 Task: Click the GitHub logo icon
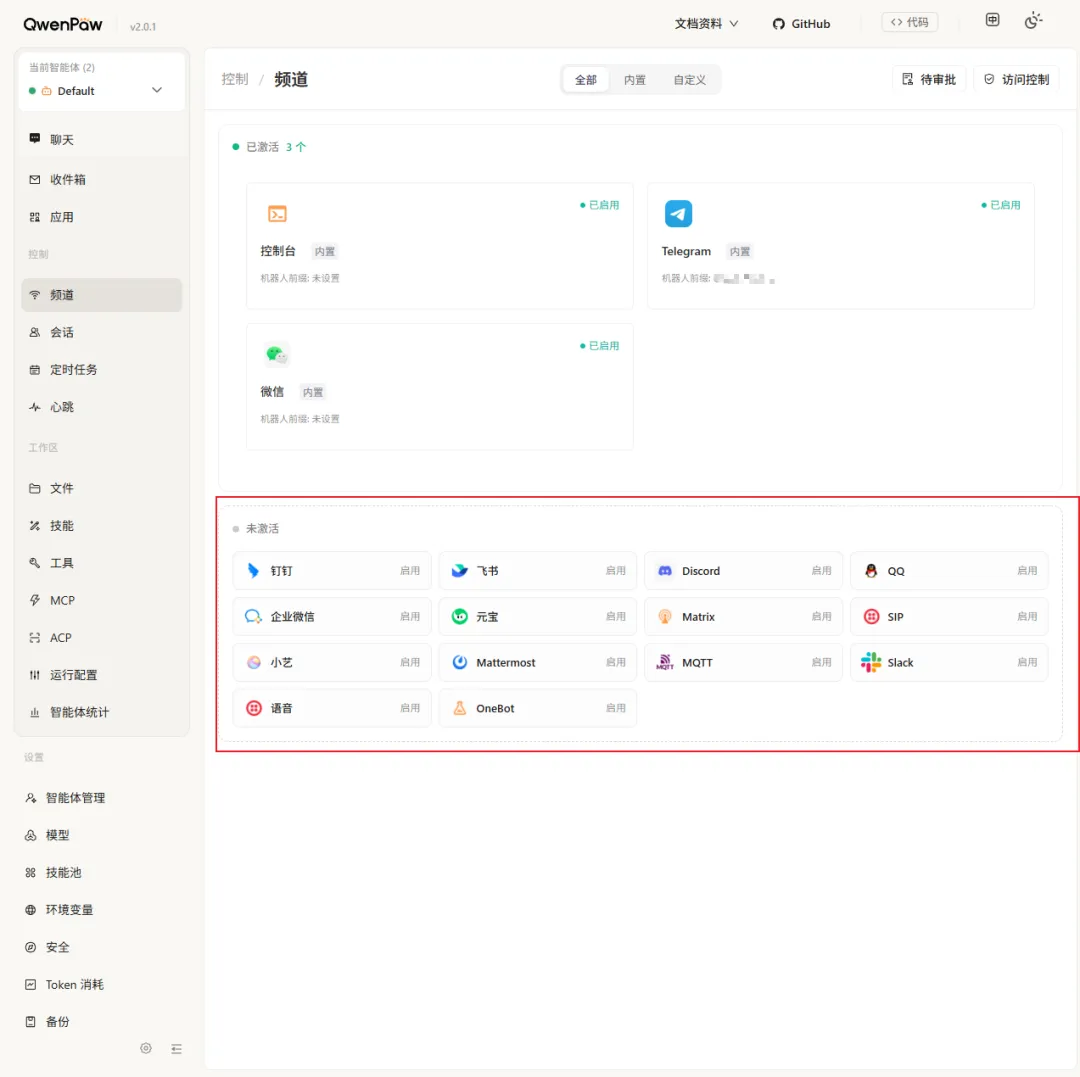point(778,23)
